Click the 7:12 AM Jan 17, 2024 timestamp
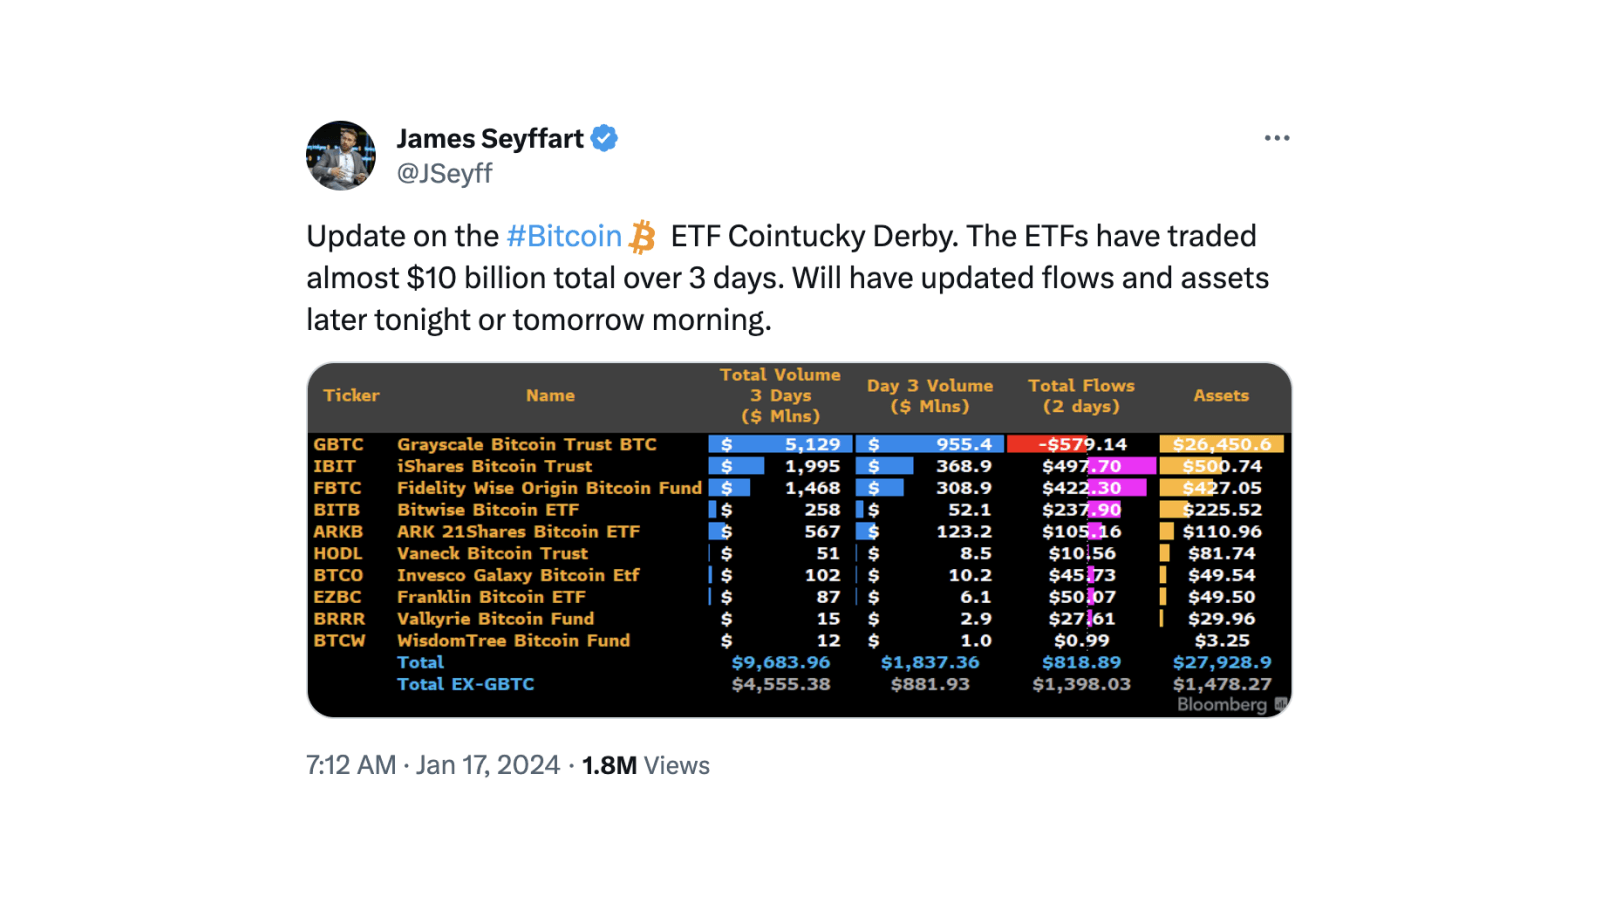Screen dimensions: 1600x900 coord(432,765)
